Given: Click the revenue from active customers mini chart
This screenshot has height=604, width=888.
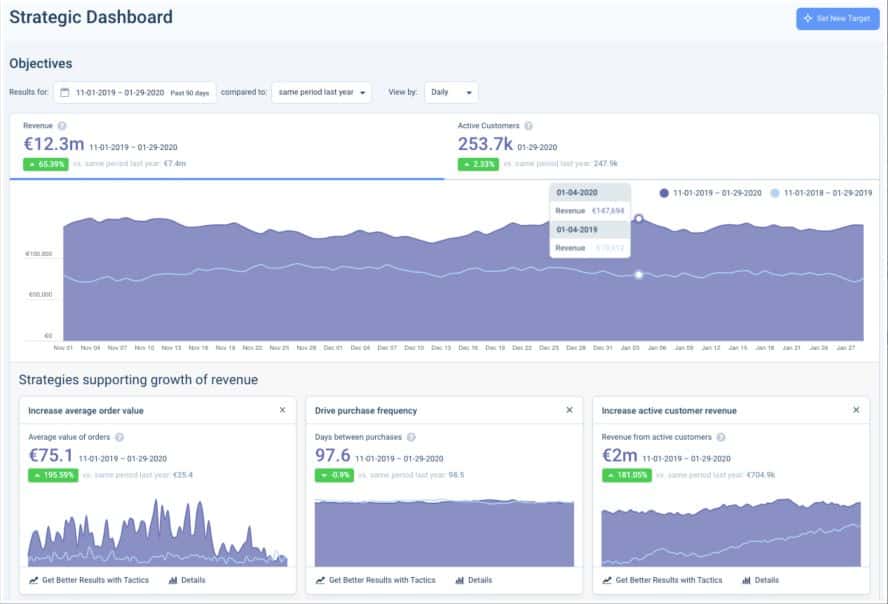Looking at the screenshot, I should [731, 532].
